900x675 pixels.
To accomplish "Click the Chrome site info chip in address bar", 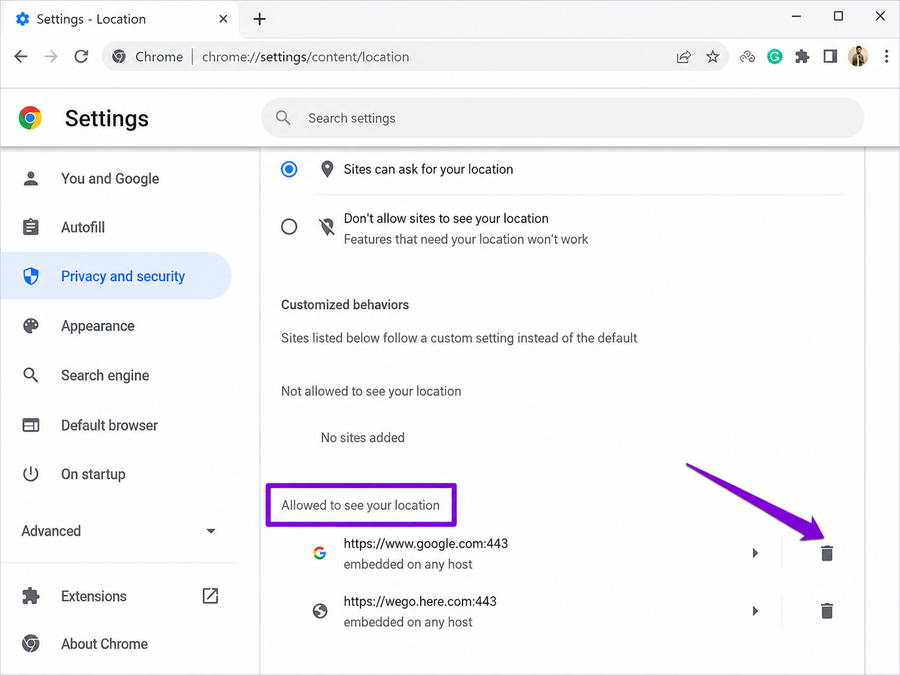I will tap(148, 57).
